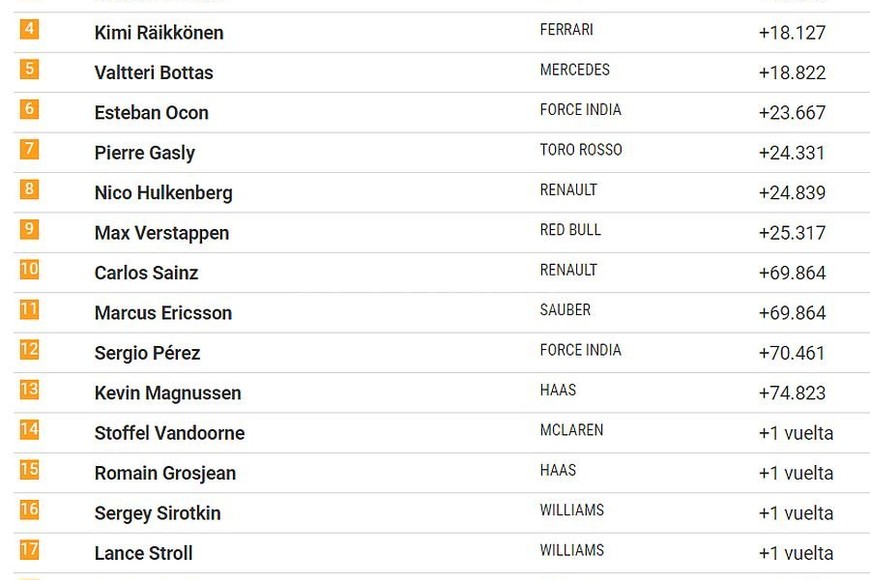
Task: Select driver name Esteban Ocon
Action: pyautogui.click(x=151, y=113)
